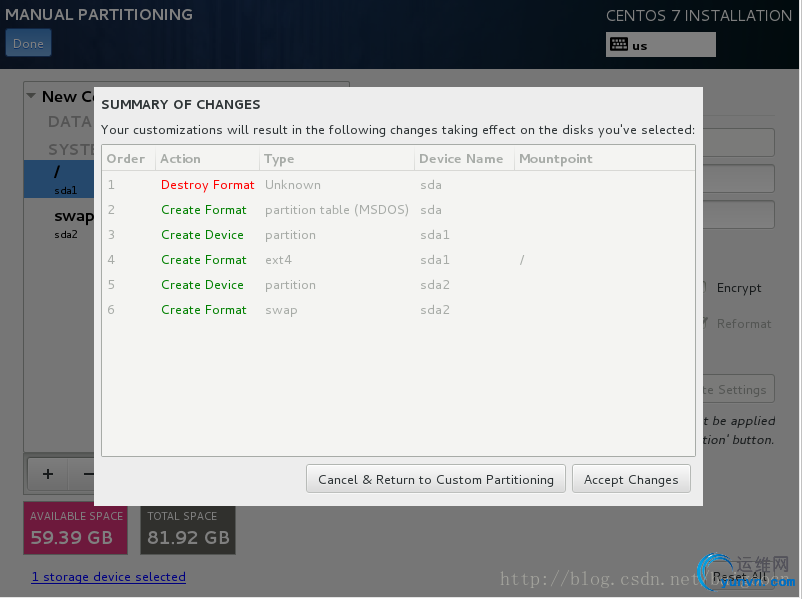Select 'partition table (MSDOS)' type cell

pyautogui.click(x=337, y=210)
